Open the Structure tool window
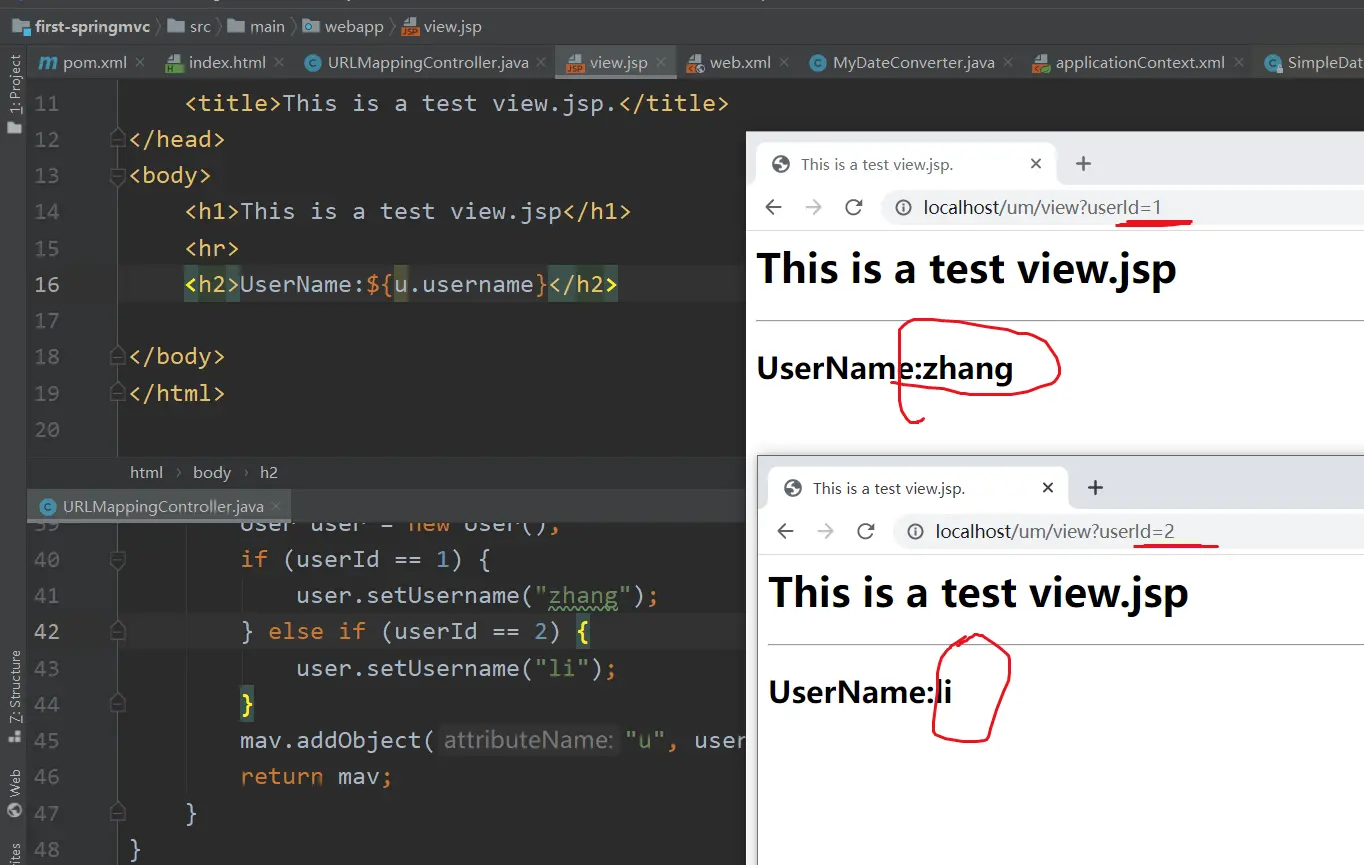The height and width of the screenshot is (865, 1364). pos(15,687)
